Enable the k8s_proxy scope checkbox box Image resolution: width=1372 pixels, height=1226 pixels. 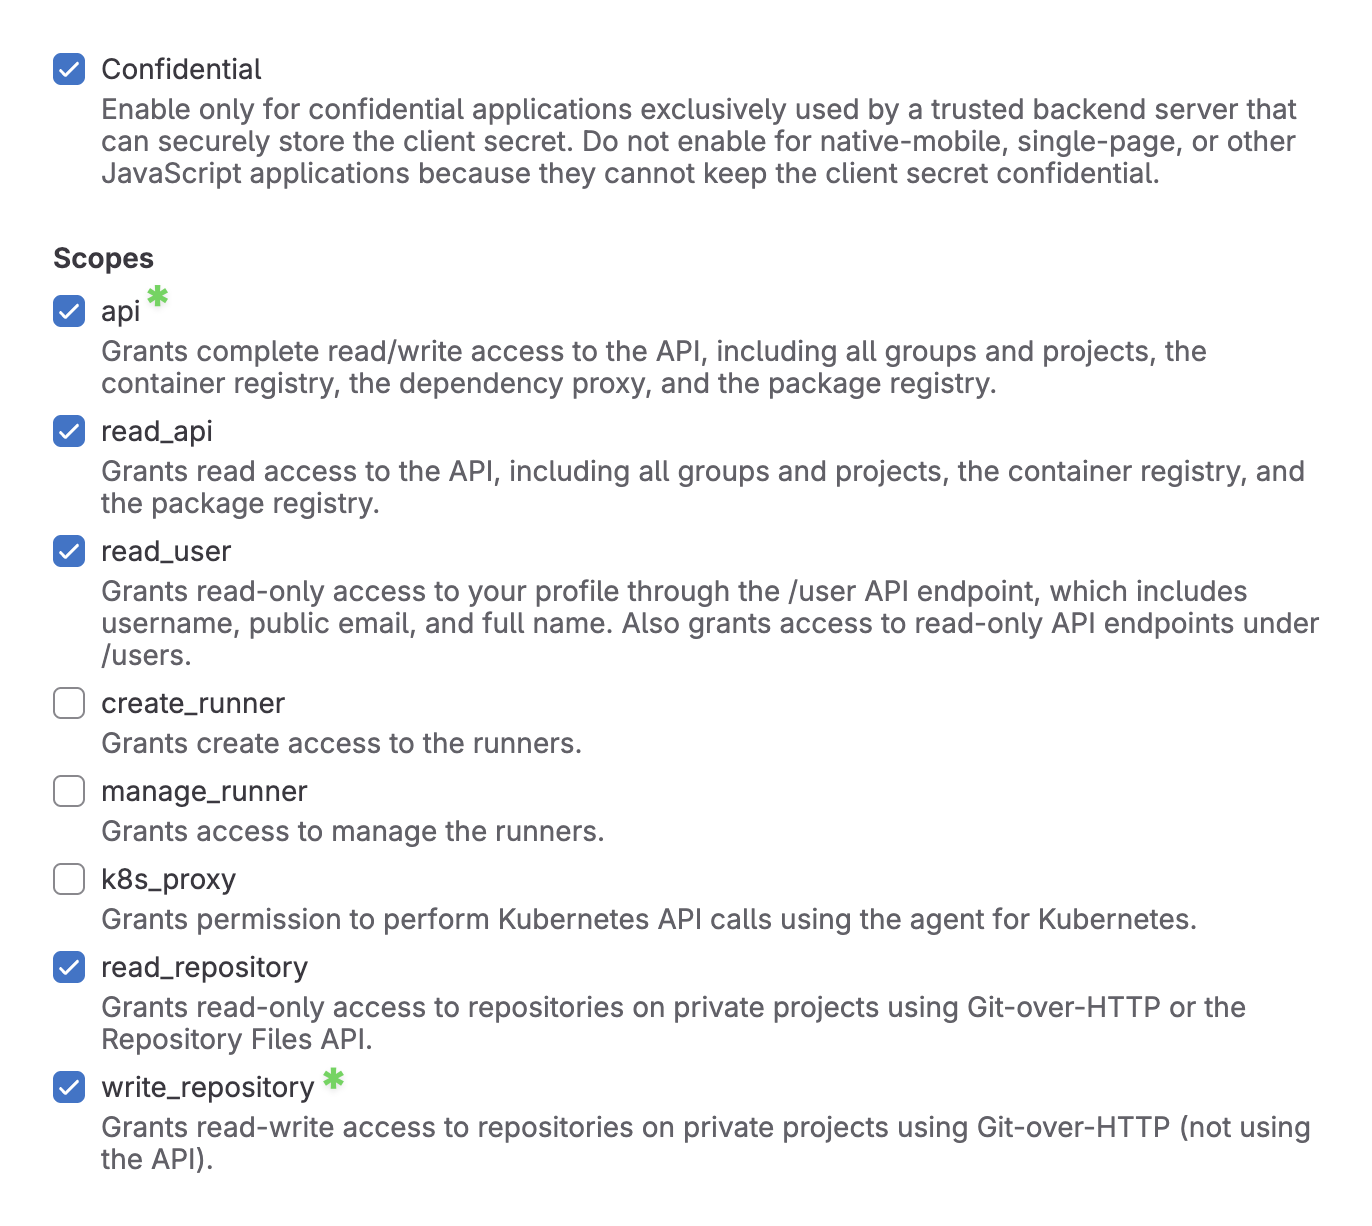pyautogui.click(x=69, y=879)
